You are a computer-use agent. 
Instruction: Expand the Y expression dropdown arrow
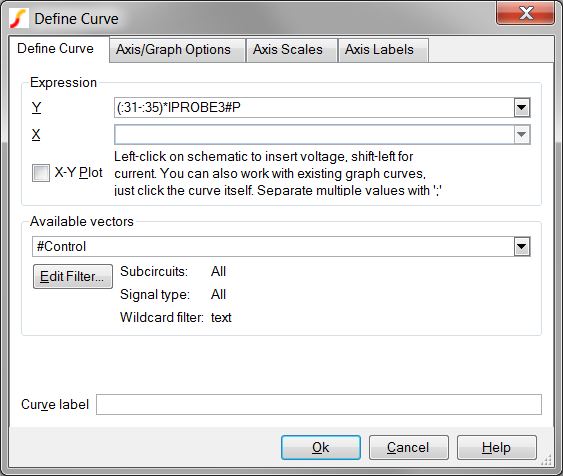click(522, 107)
